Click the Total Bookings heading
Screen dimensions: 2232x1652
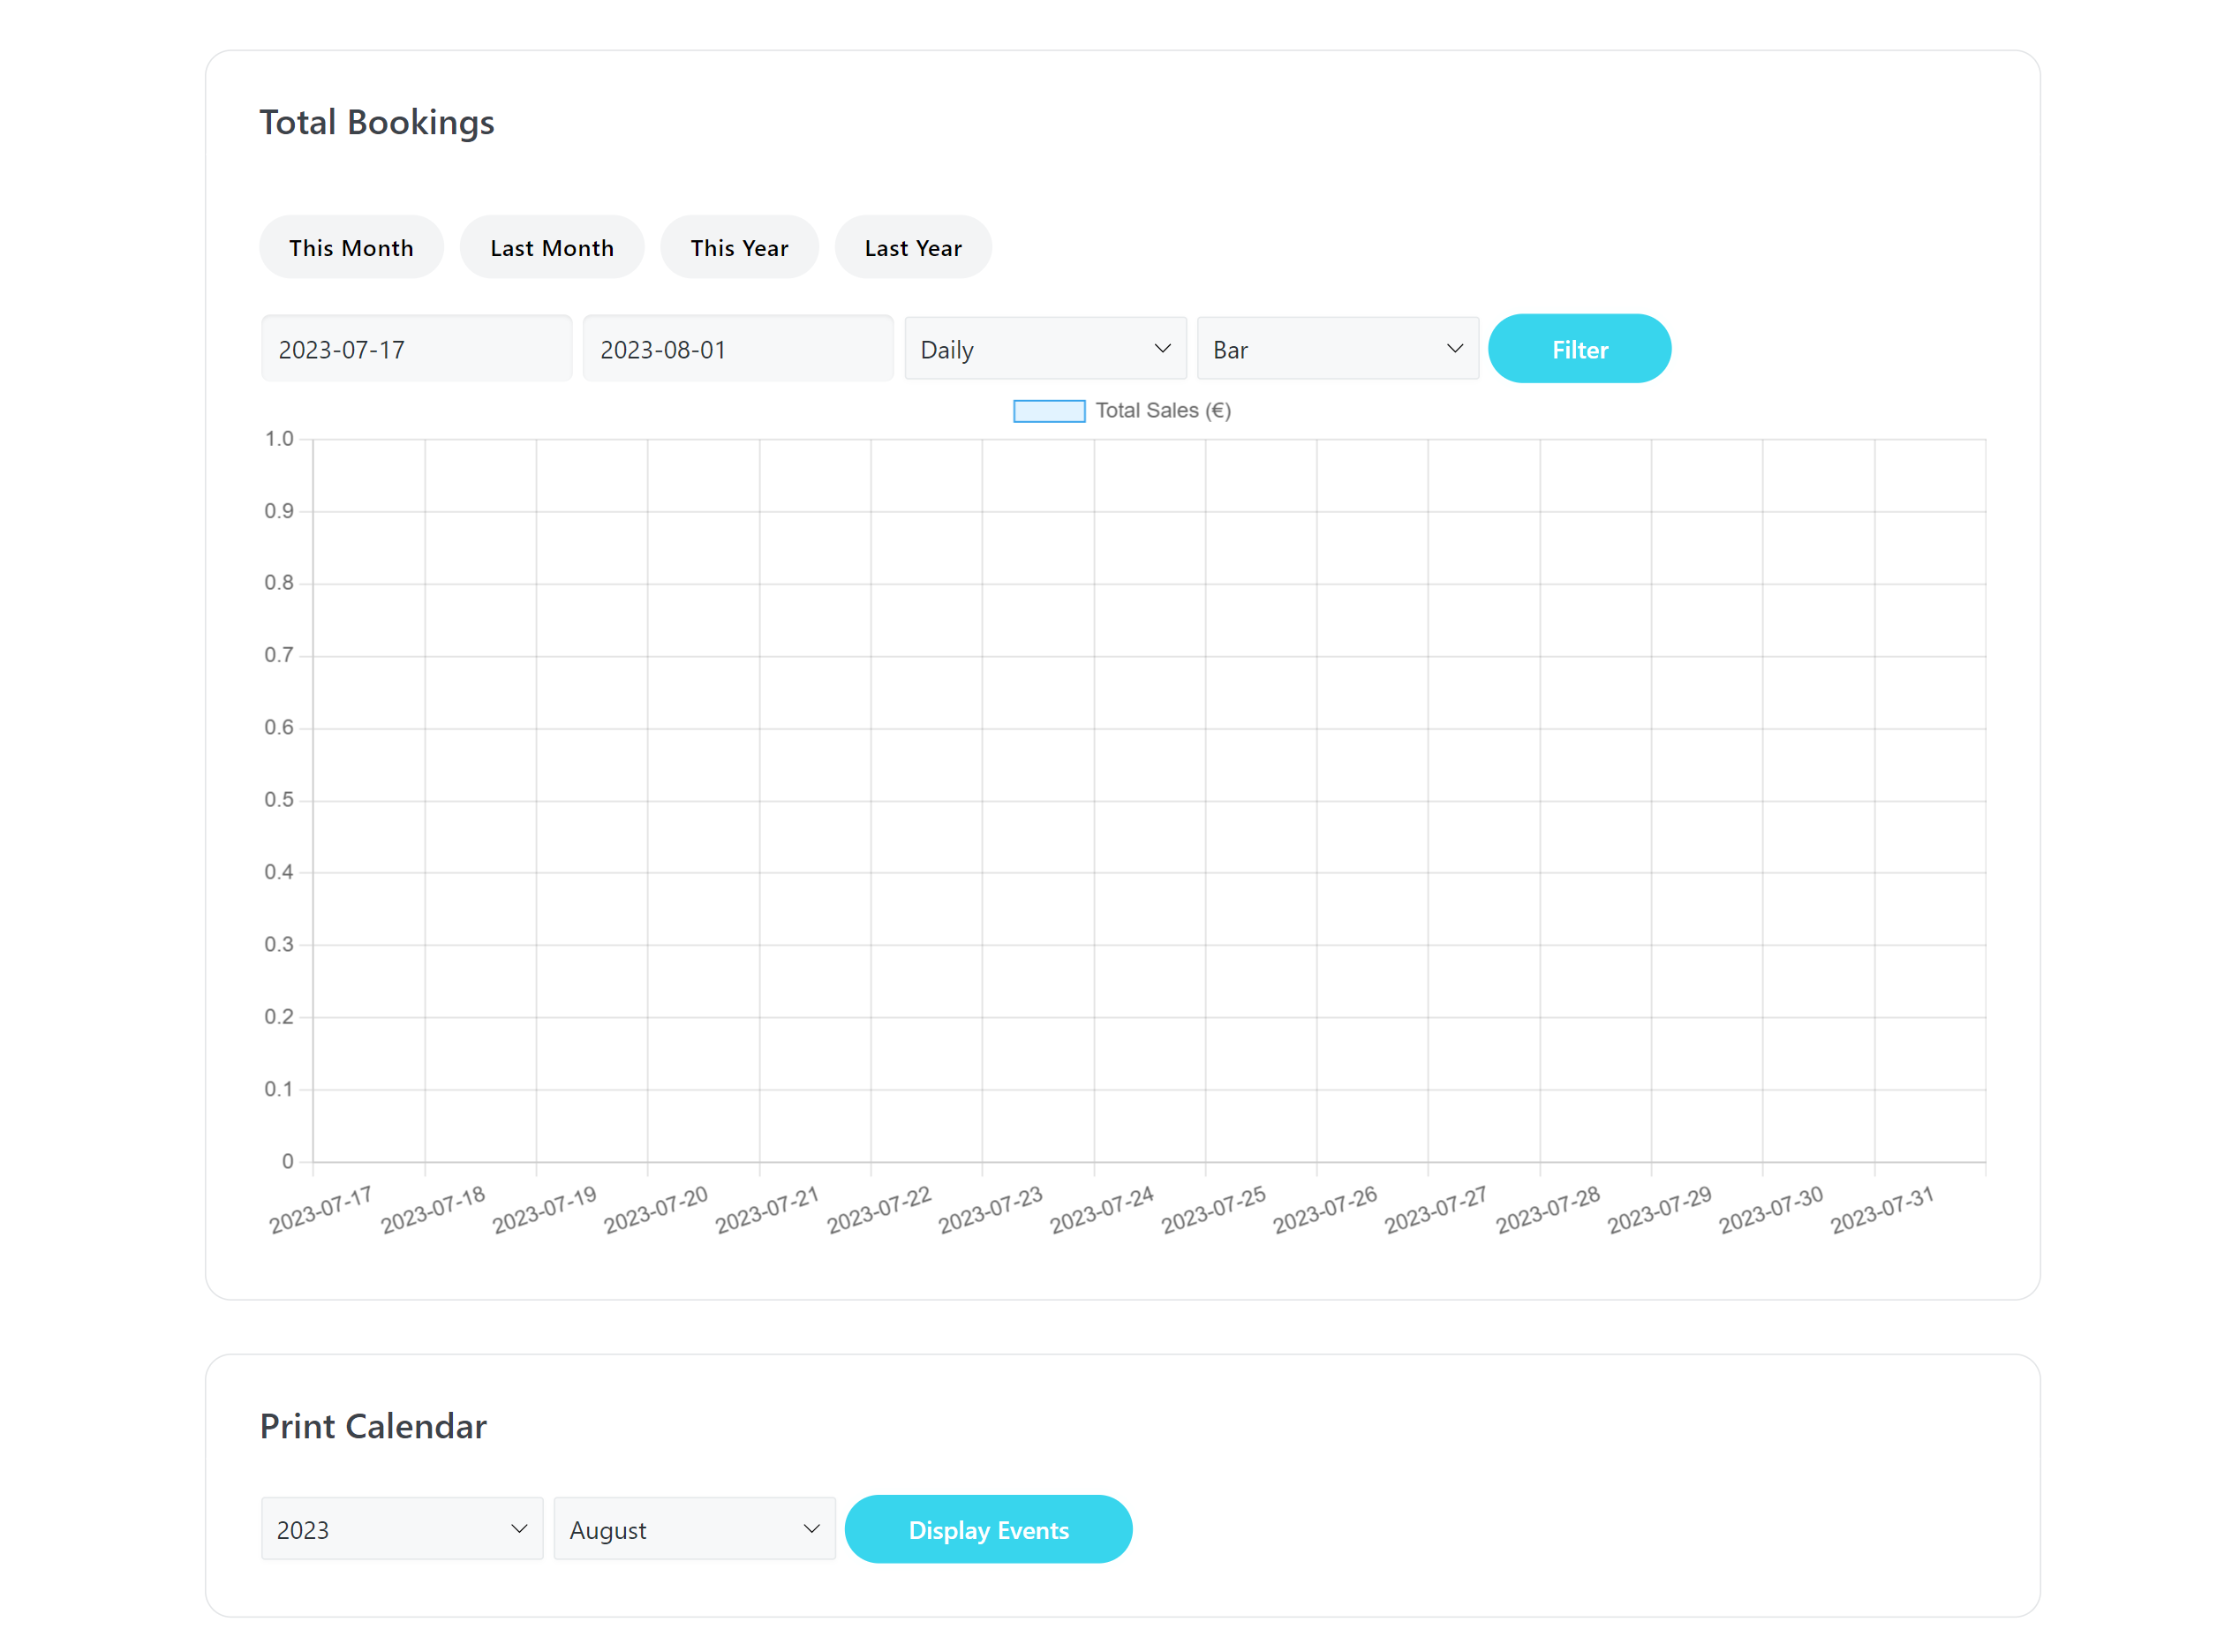click(x=377, y=122)
